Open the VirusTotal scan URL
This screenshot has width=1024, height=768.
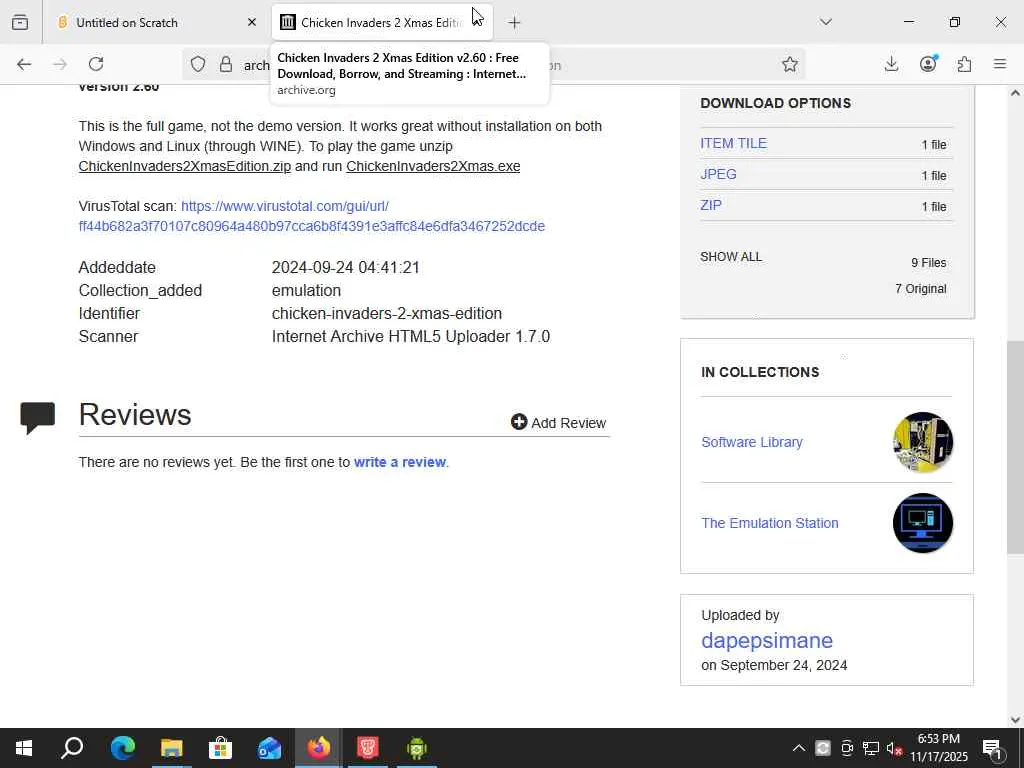coord(312,216)
